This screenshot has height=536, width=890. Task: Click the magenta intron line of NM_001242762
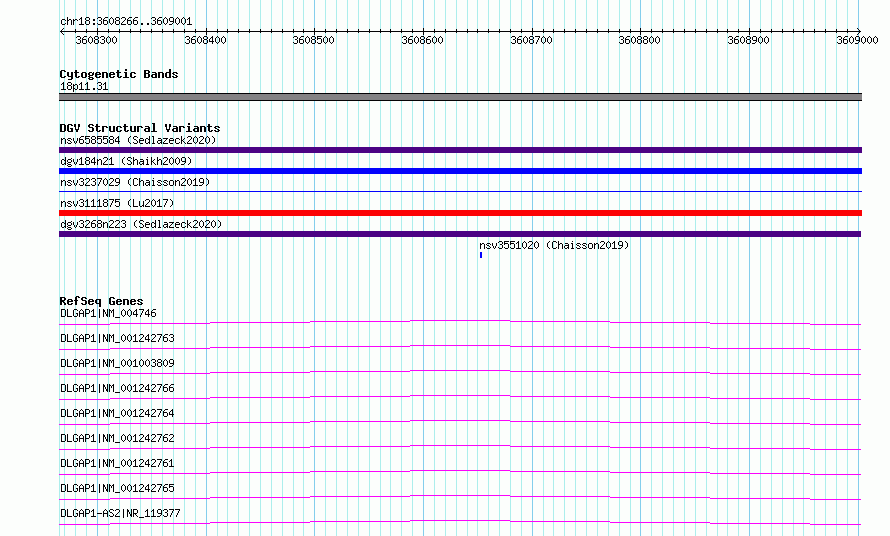coord(460,446)
